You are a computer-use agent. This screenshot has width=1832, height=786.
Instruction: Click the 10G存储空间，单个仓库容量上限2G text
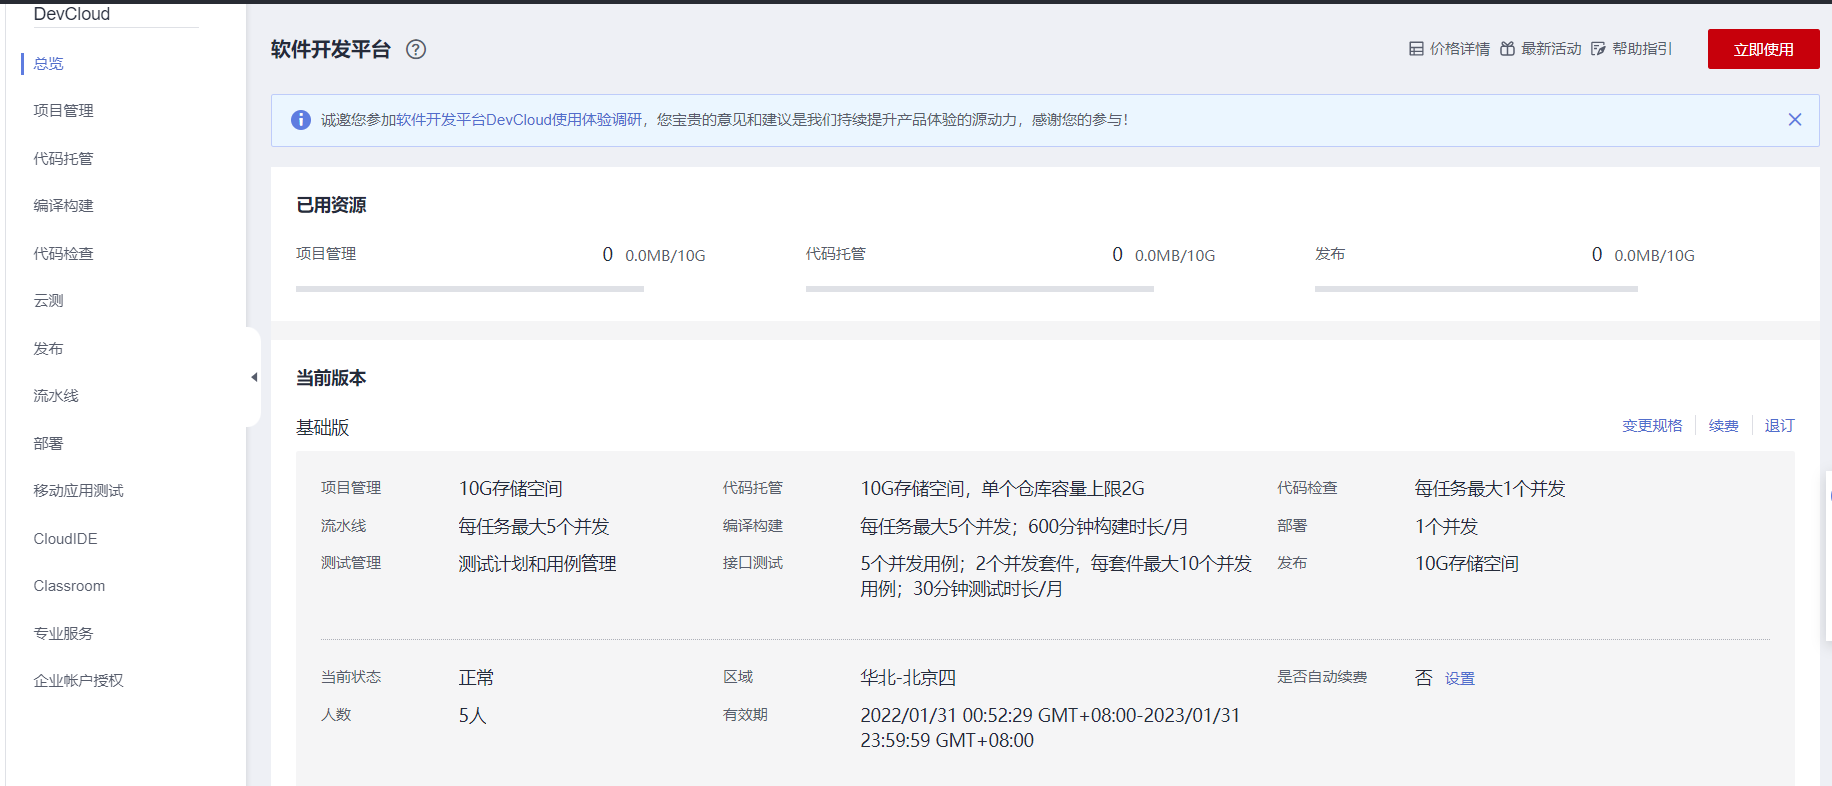[1002, 489]
